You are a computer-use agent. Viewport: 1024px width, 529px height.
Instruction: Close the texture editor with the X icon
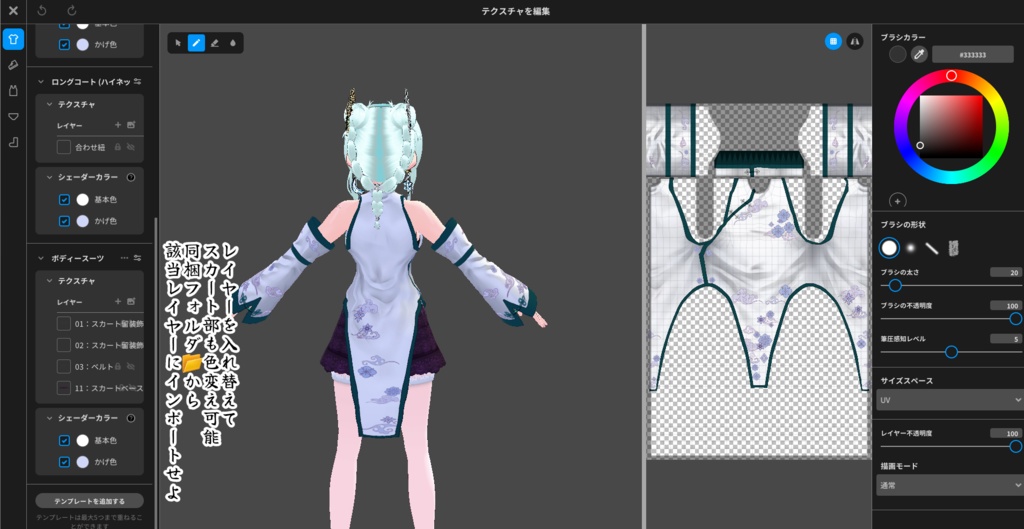(13, 11)
